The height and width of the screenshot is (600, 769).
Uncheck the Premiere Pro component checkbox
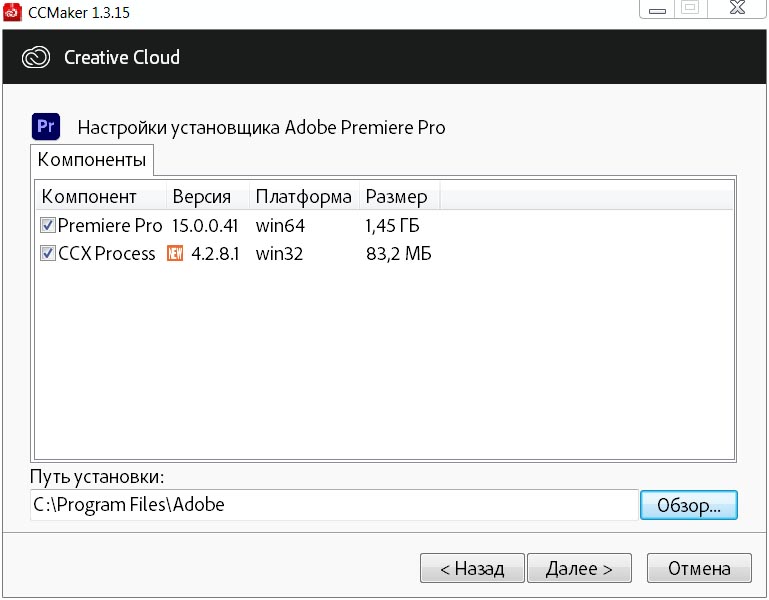point(47,226)
